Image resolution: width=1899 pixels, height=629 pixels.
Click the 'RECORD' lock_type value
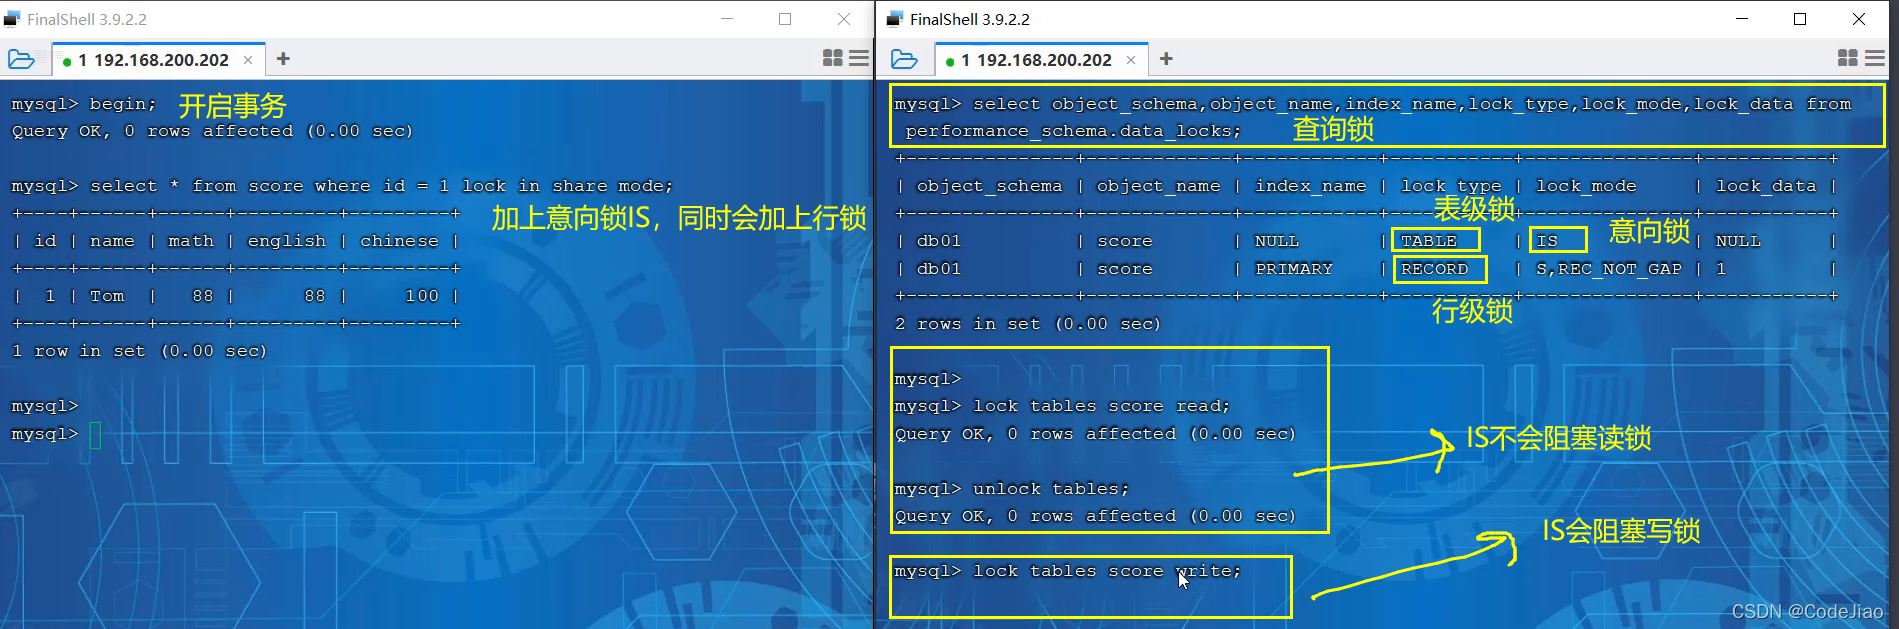(1434, 269)
